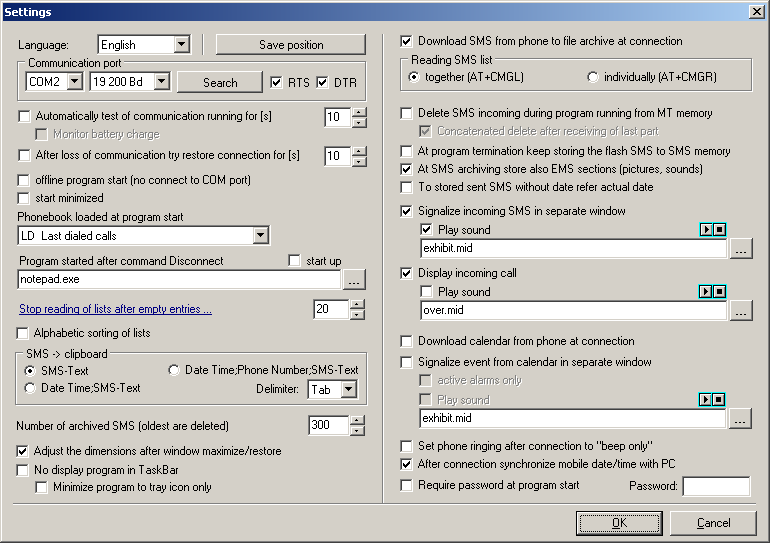Select individually (AT+CMGR) reading option
770x543 pixels.
(x=593, y=77)
